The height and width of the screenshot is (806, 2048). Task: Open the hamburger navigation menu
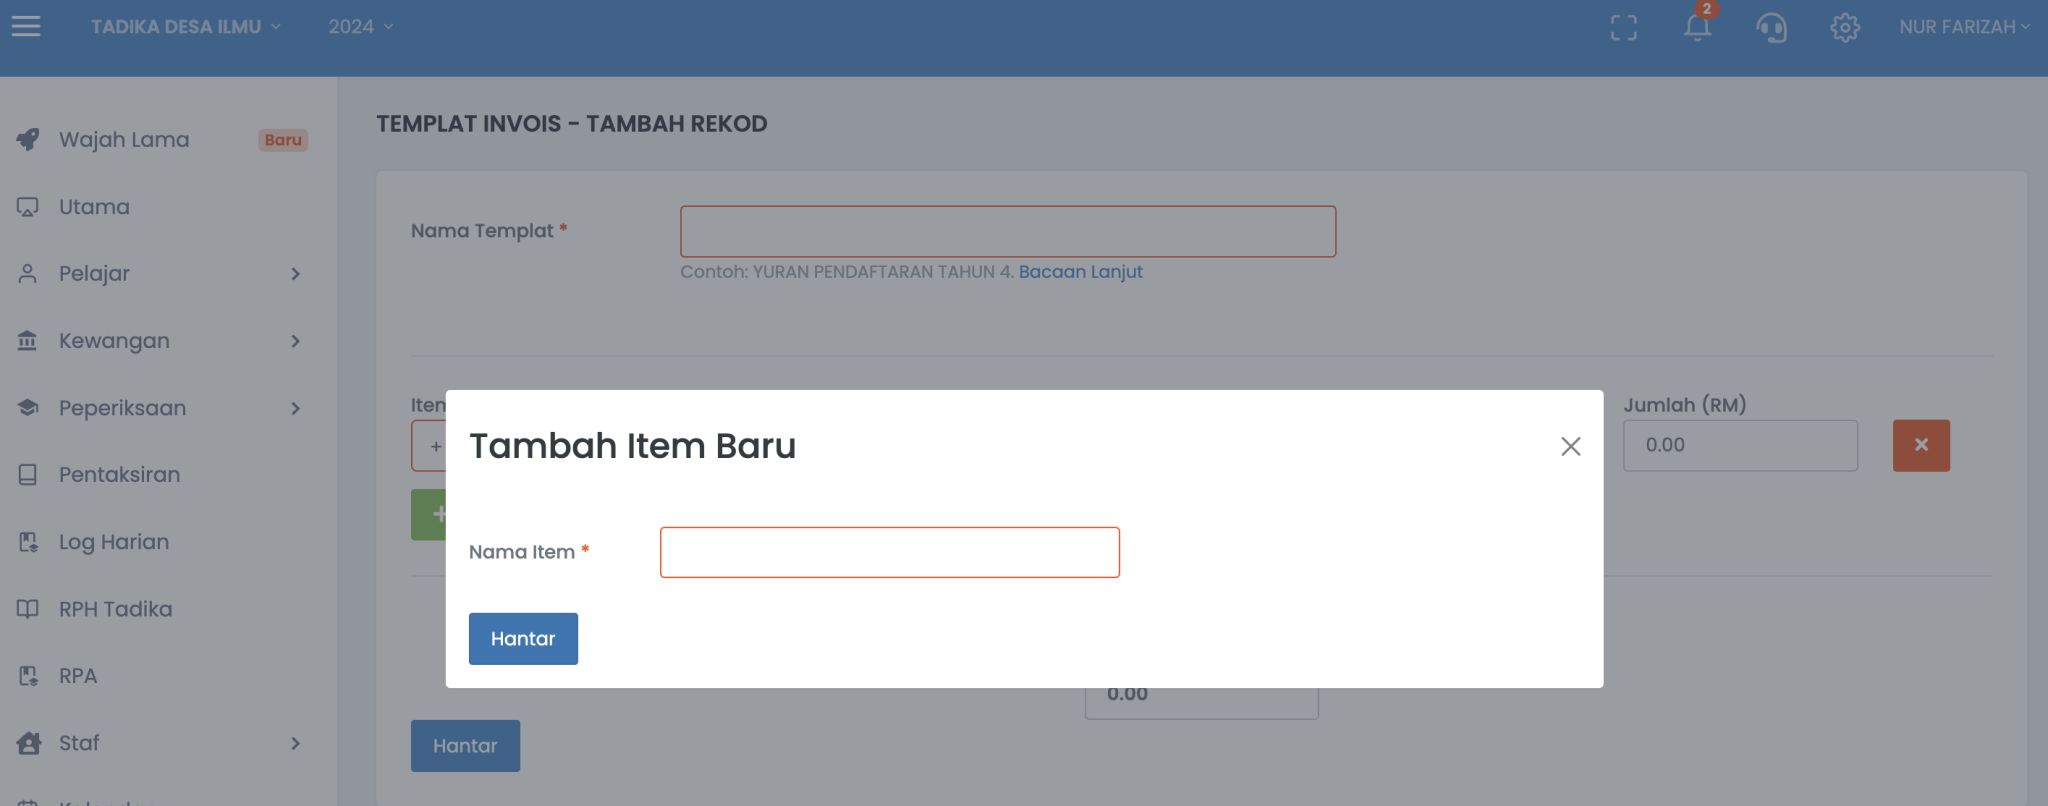(x=25, y=27)
